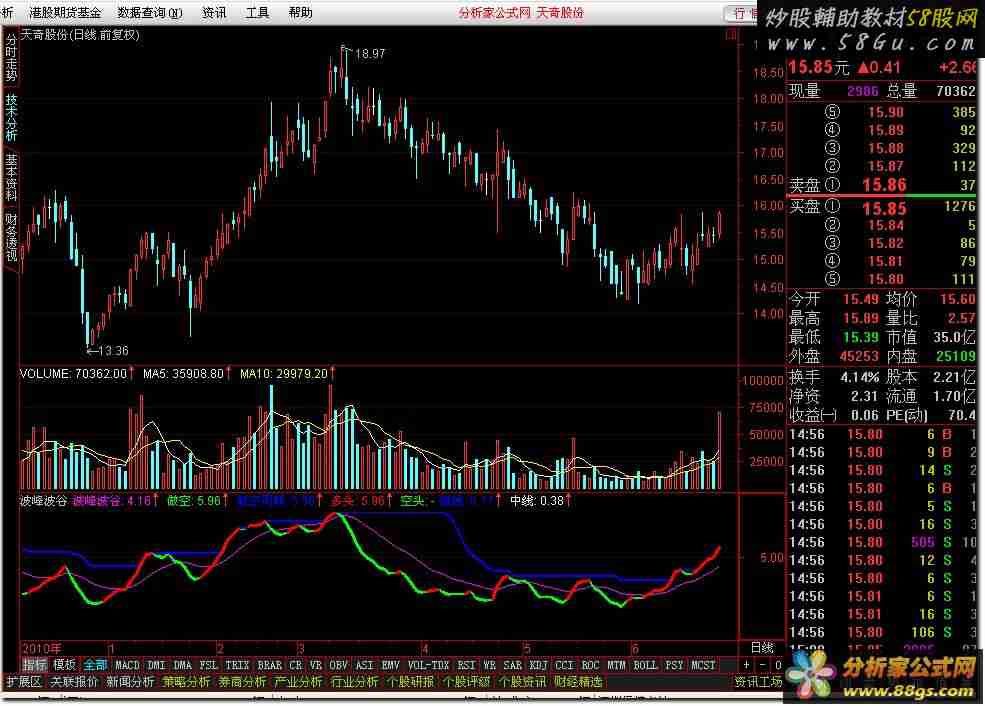Open the 策略分析 tab

pyautogui.click(x=187, y=682)
